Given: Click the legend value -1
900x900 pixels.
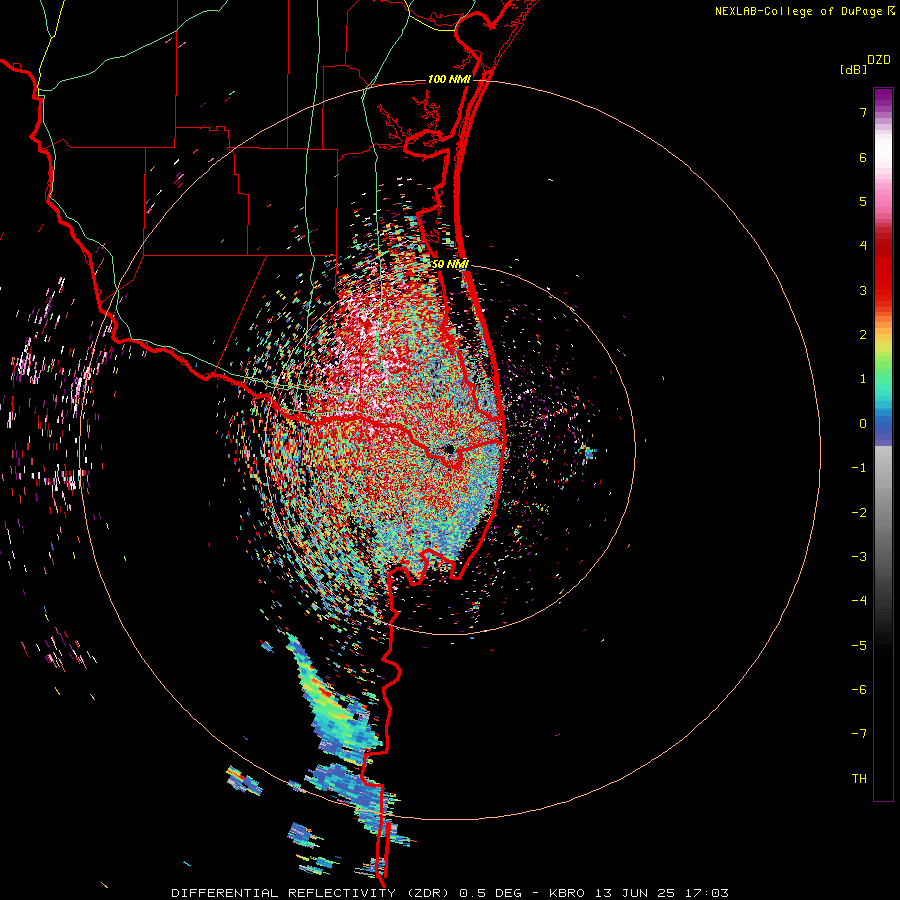Looking at the screenshot, I should click(859, 468).
